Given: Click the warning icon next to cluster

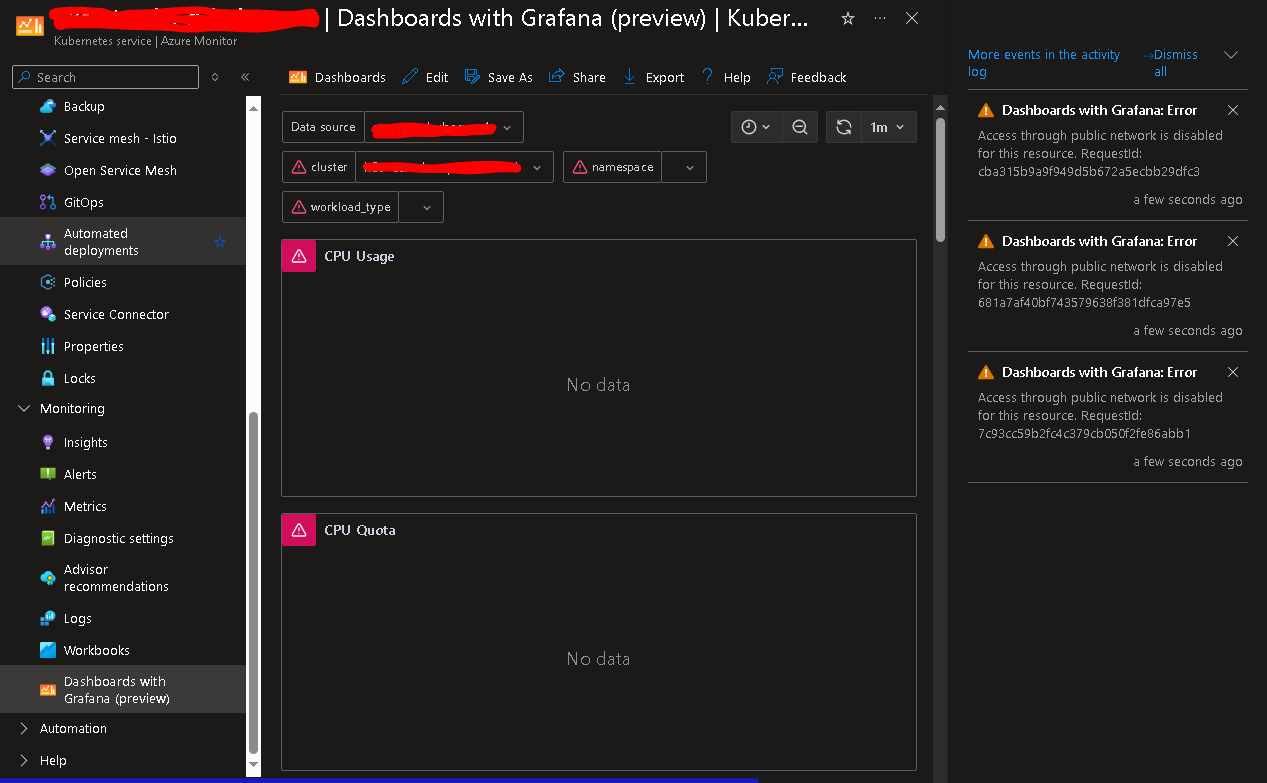Looking at the screenshot, I should tap(299, 167).
